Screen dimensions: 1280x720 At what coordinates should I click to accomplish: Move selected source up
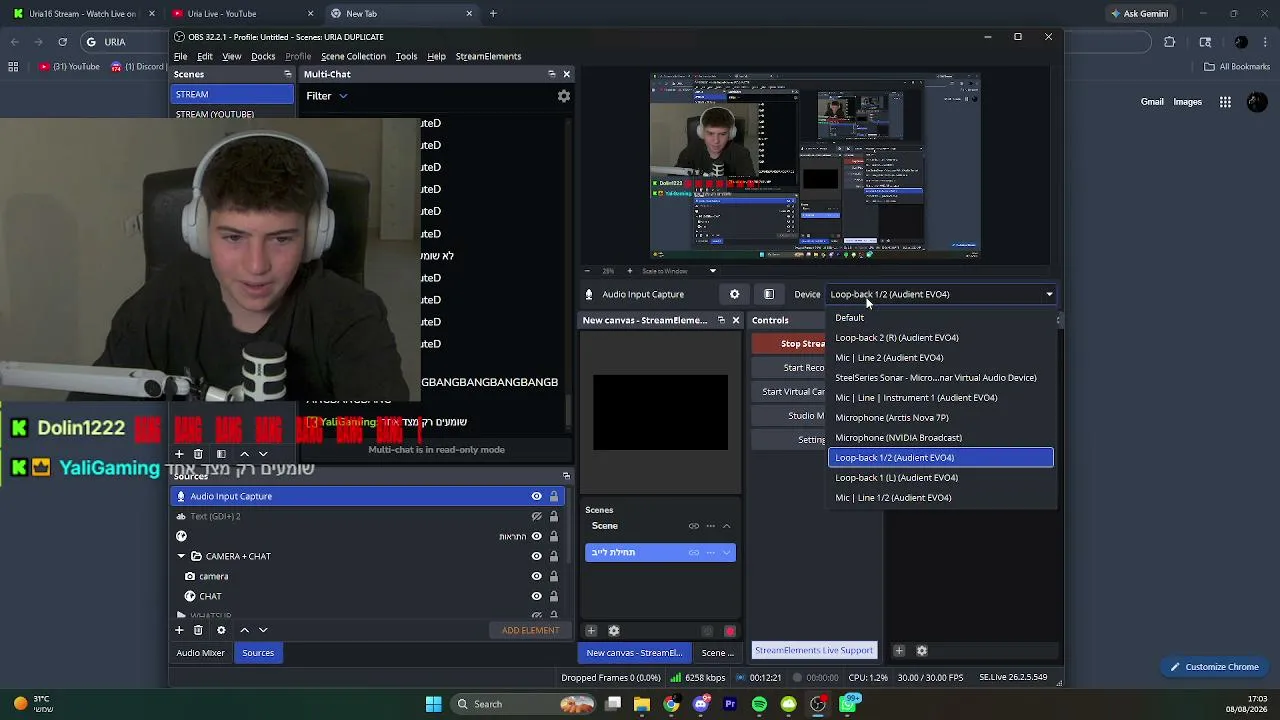[x=244, y=630]
